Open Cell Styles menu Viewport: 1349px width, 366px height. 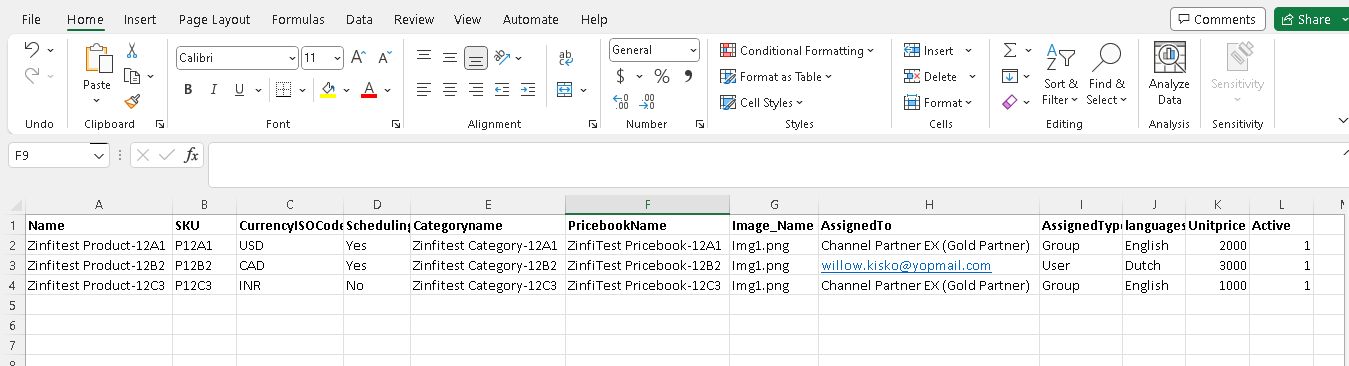(762, 102)
